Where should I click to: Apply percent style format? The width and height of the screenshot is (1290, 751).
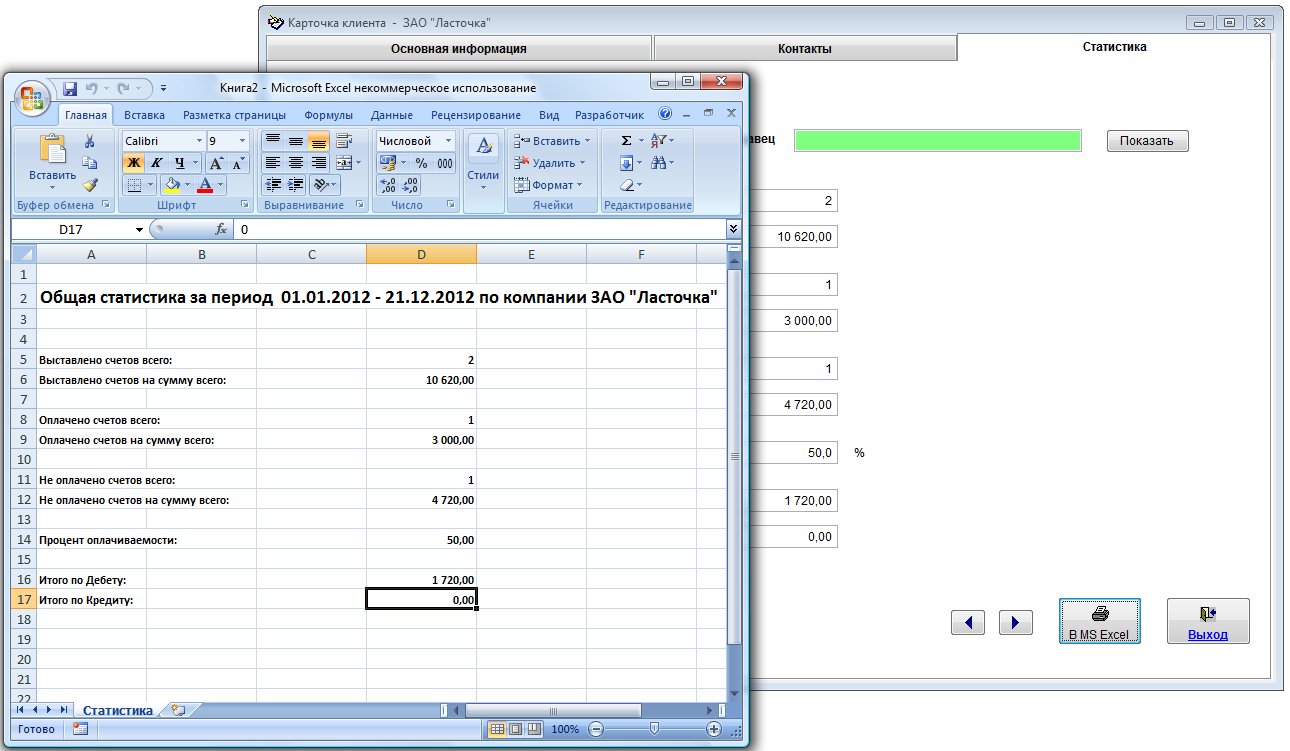point(421,163)
